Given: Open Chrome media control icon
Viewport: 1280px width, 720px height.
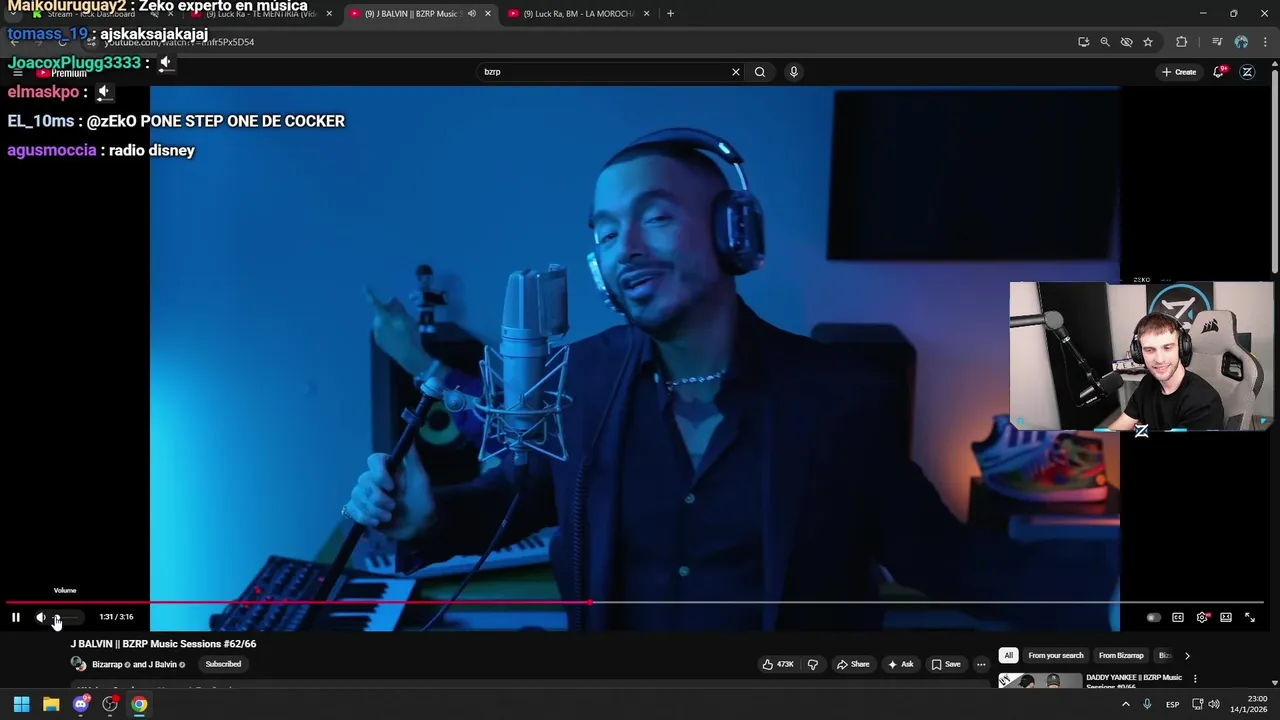Looking at the screenshot, I should (1217, 42).
